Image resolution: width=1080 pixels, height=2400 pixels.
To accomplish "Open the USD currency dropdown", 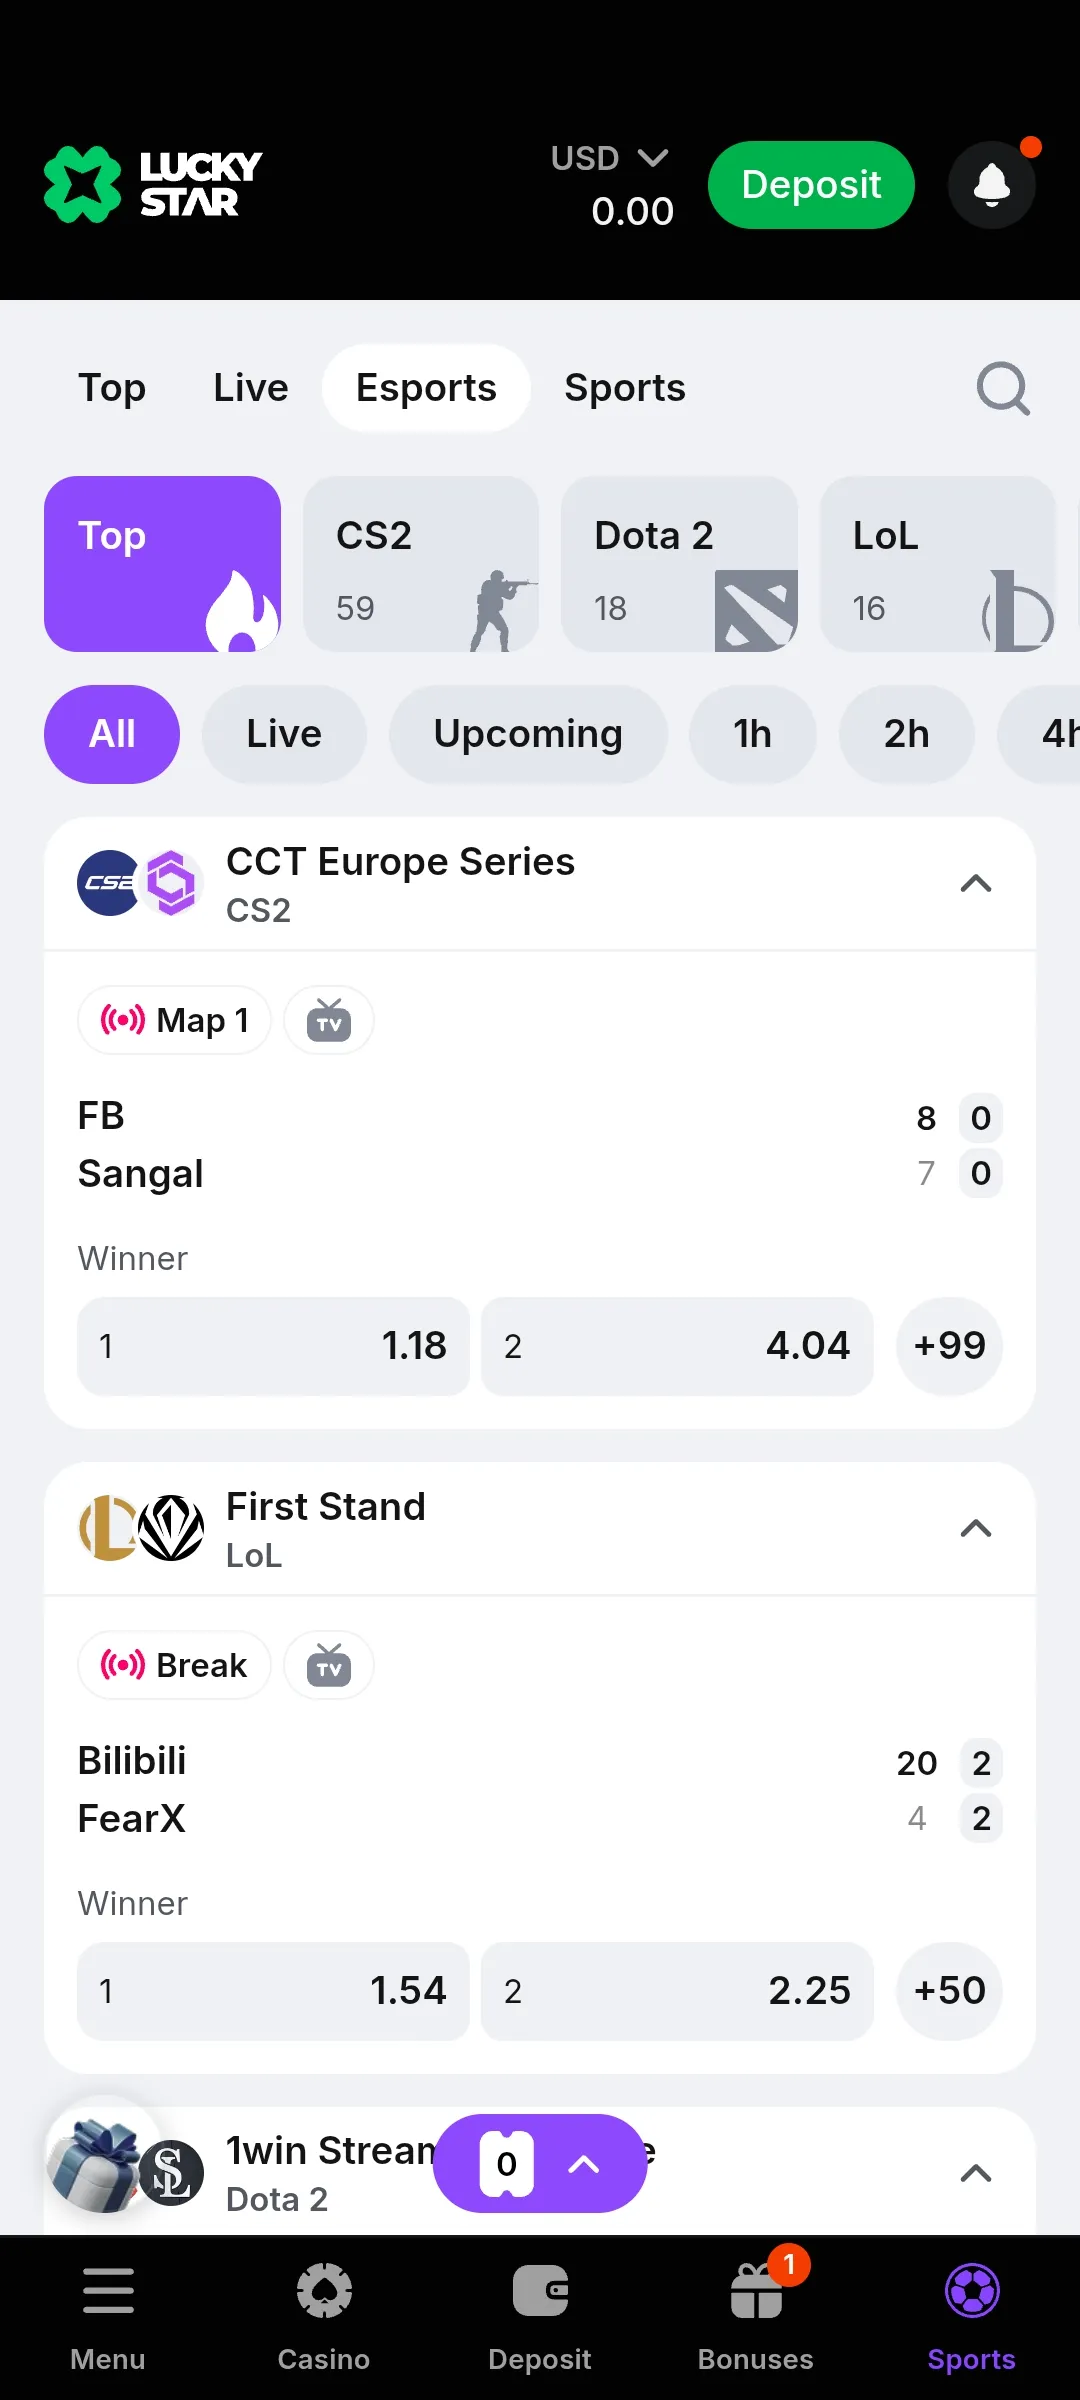I will coord(610,158).
